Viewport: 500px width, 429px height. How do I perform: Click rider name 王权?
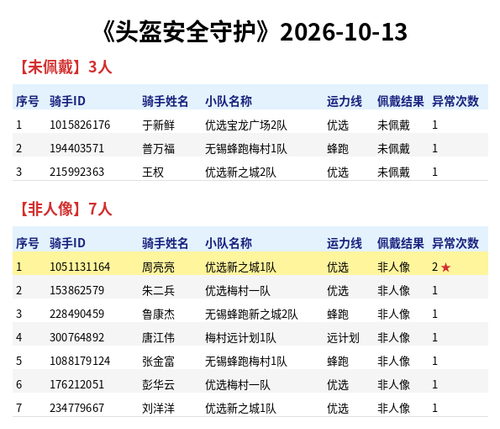tap(153, 172)
